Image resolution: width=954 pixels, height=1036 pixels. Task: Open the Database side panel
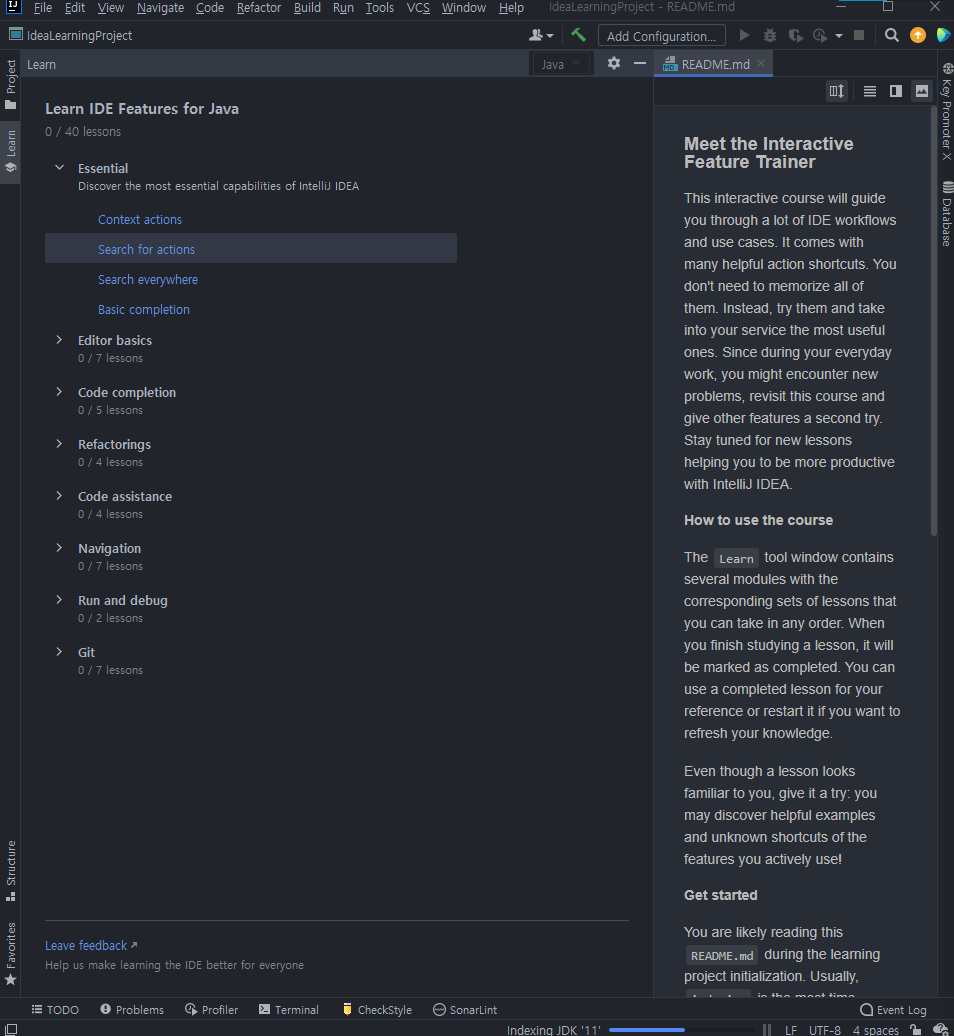(947, 213)
